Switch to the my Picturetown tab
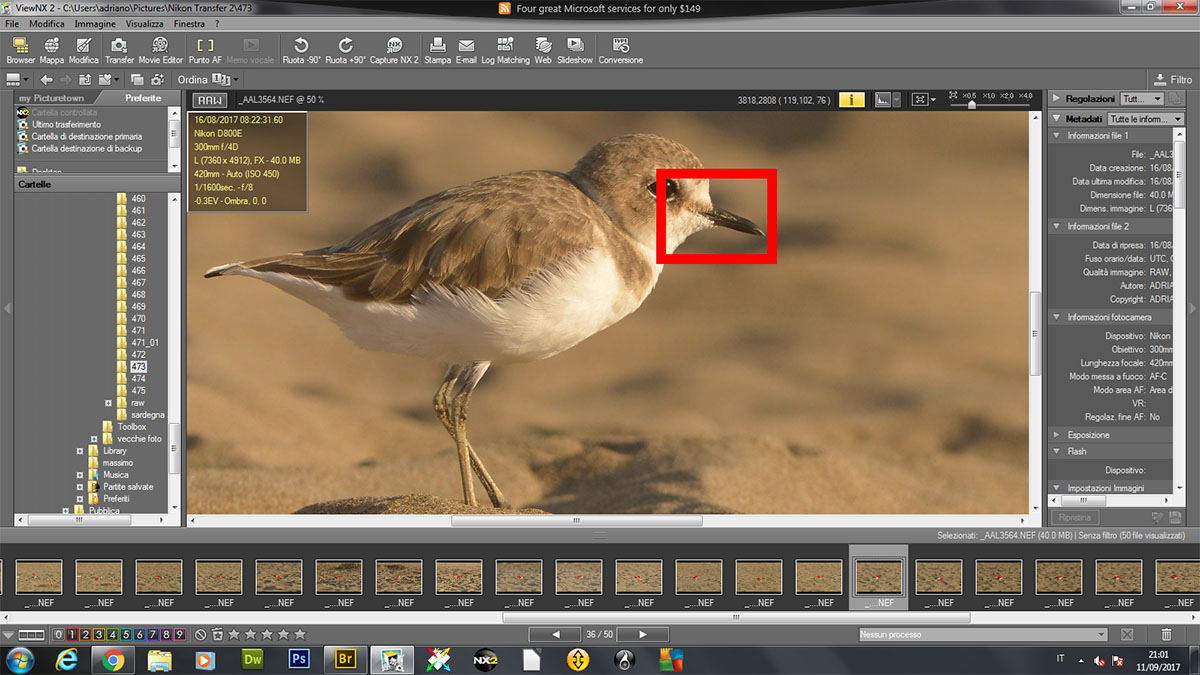Screen dimensions: 1200x675 (x=51, y=98)
